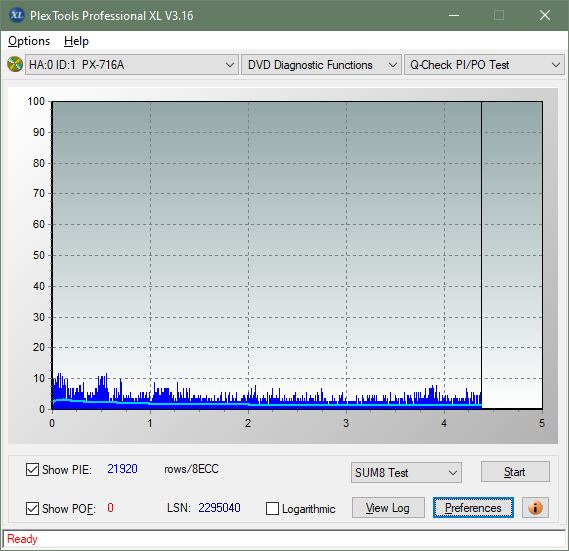Close the PlexTools Professional window
The image size is (569, 551).
(x=545, y=15)
